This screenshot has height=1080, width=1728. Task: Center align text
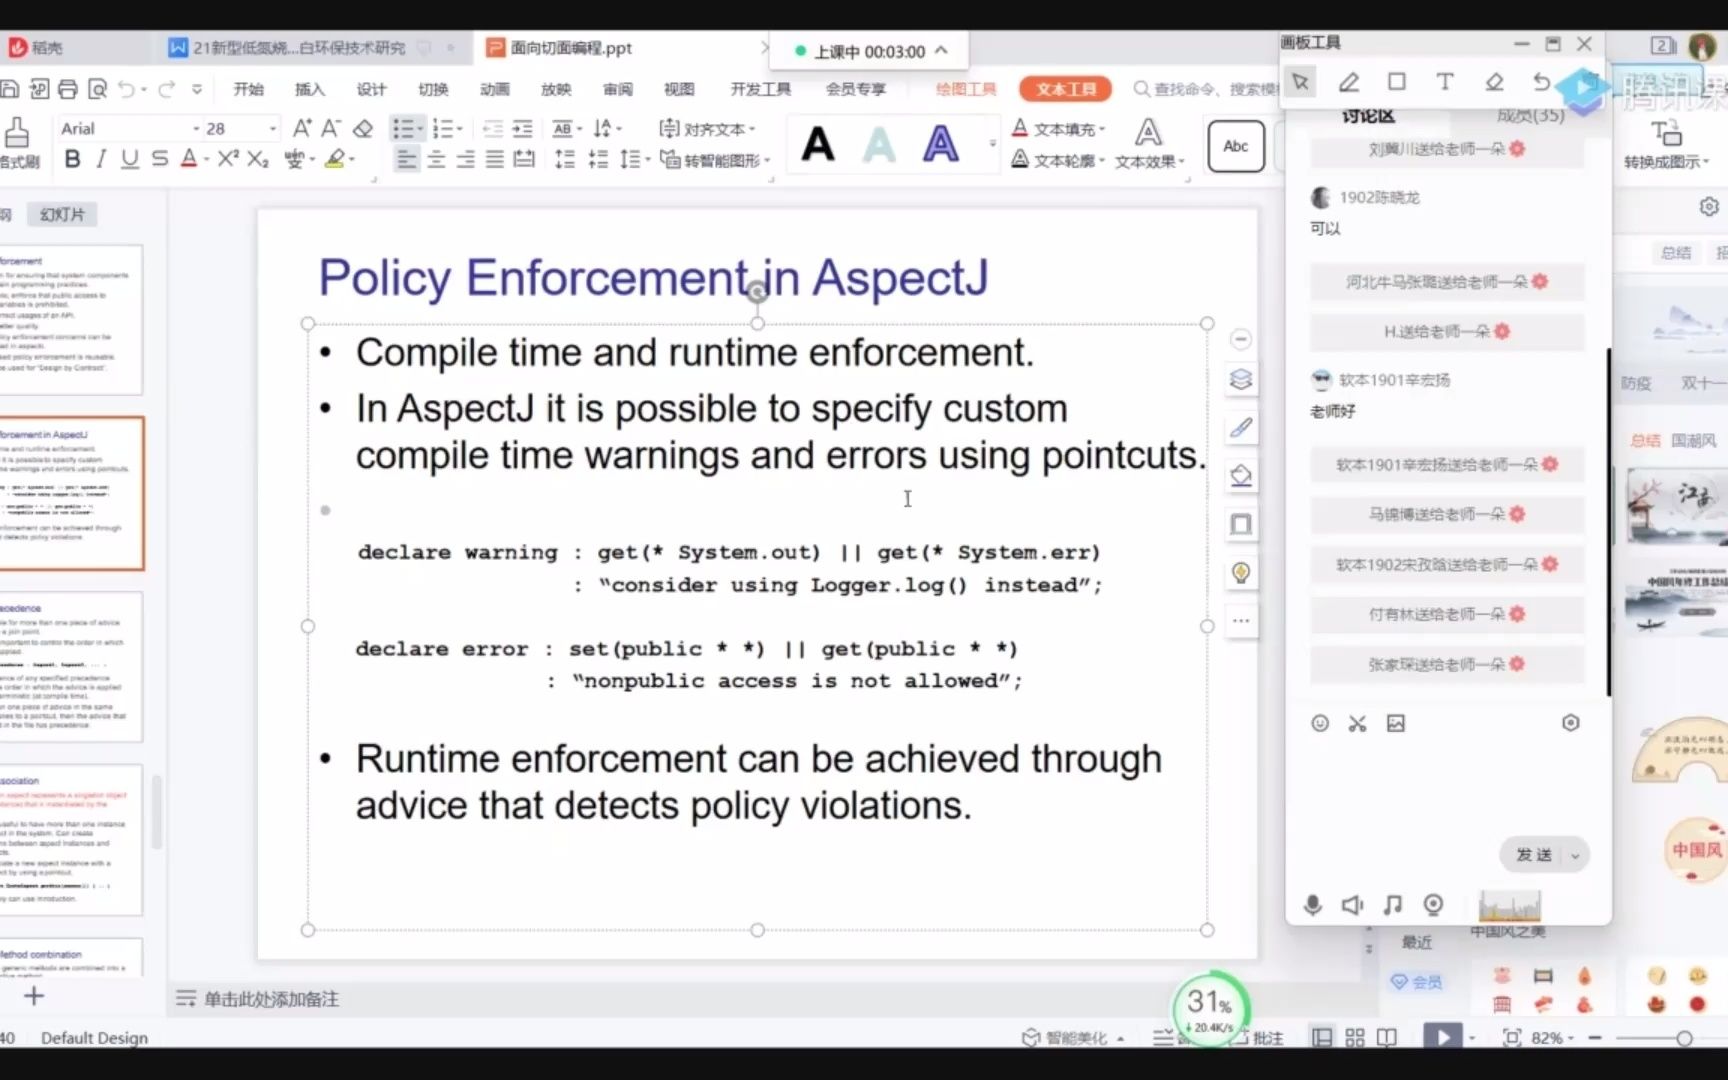[x=436, y=159]
